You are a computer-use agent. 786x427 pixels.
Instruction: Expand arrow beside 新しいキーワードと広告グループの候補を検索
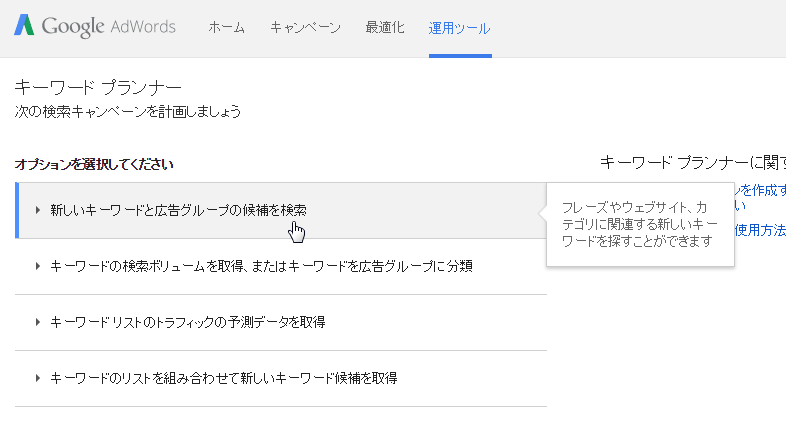(38, 210)
